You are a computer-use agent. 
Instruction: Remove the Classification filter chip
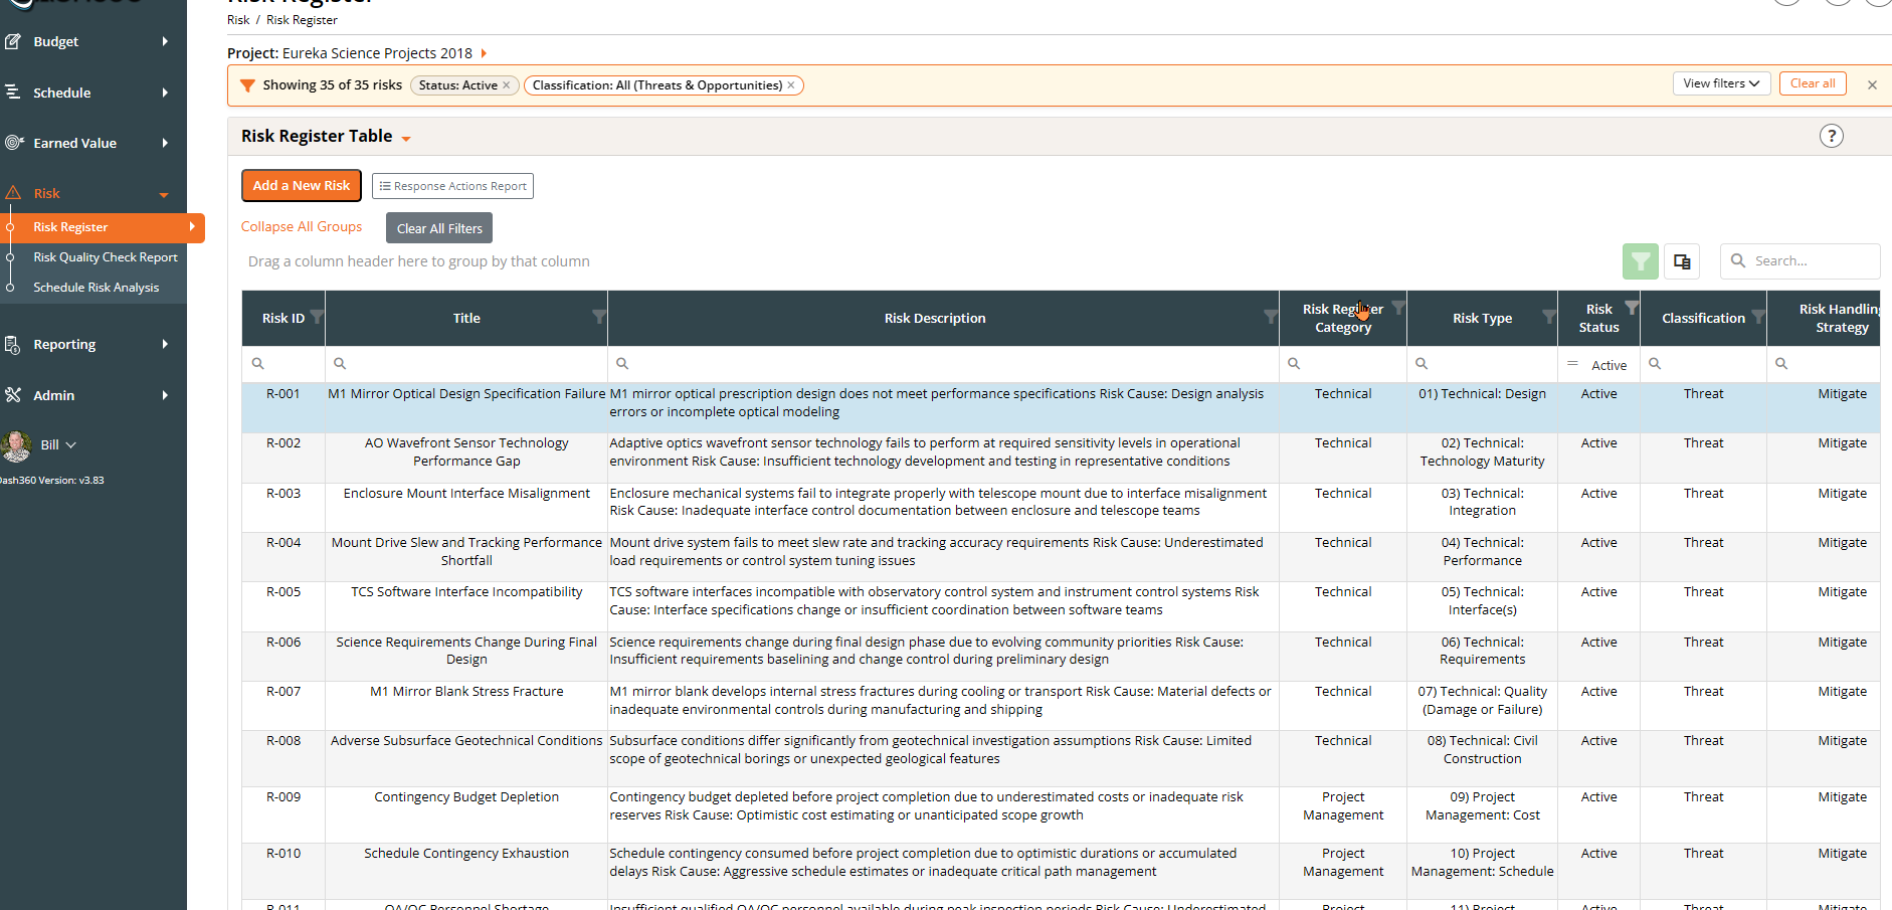point(791,86)
